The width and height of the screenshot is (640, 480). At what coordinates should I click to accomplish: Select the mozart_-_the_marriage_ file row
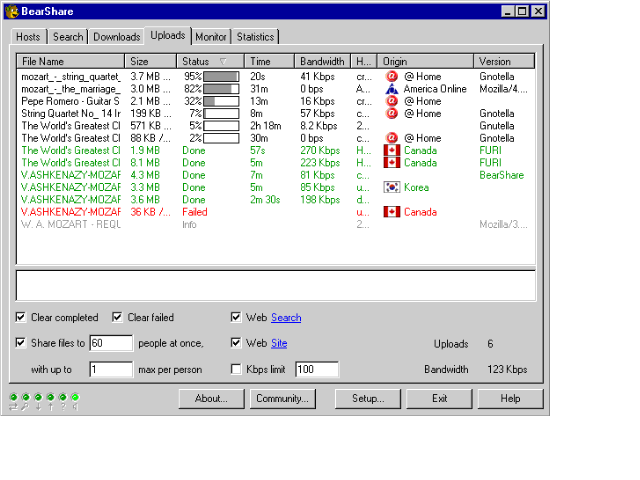click(276, 89)
